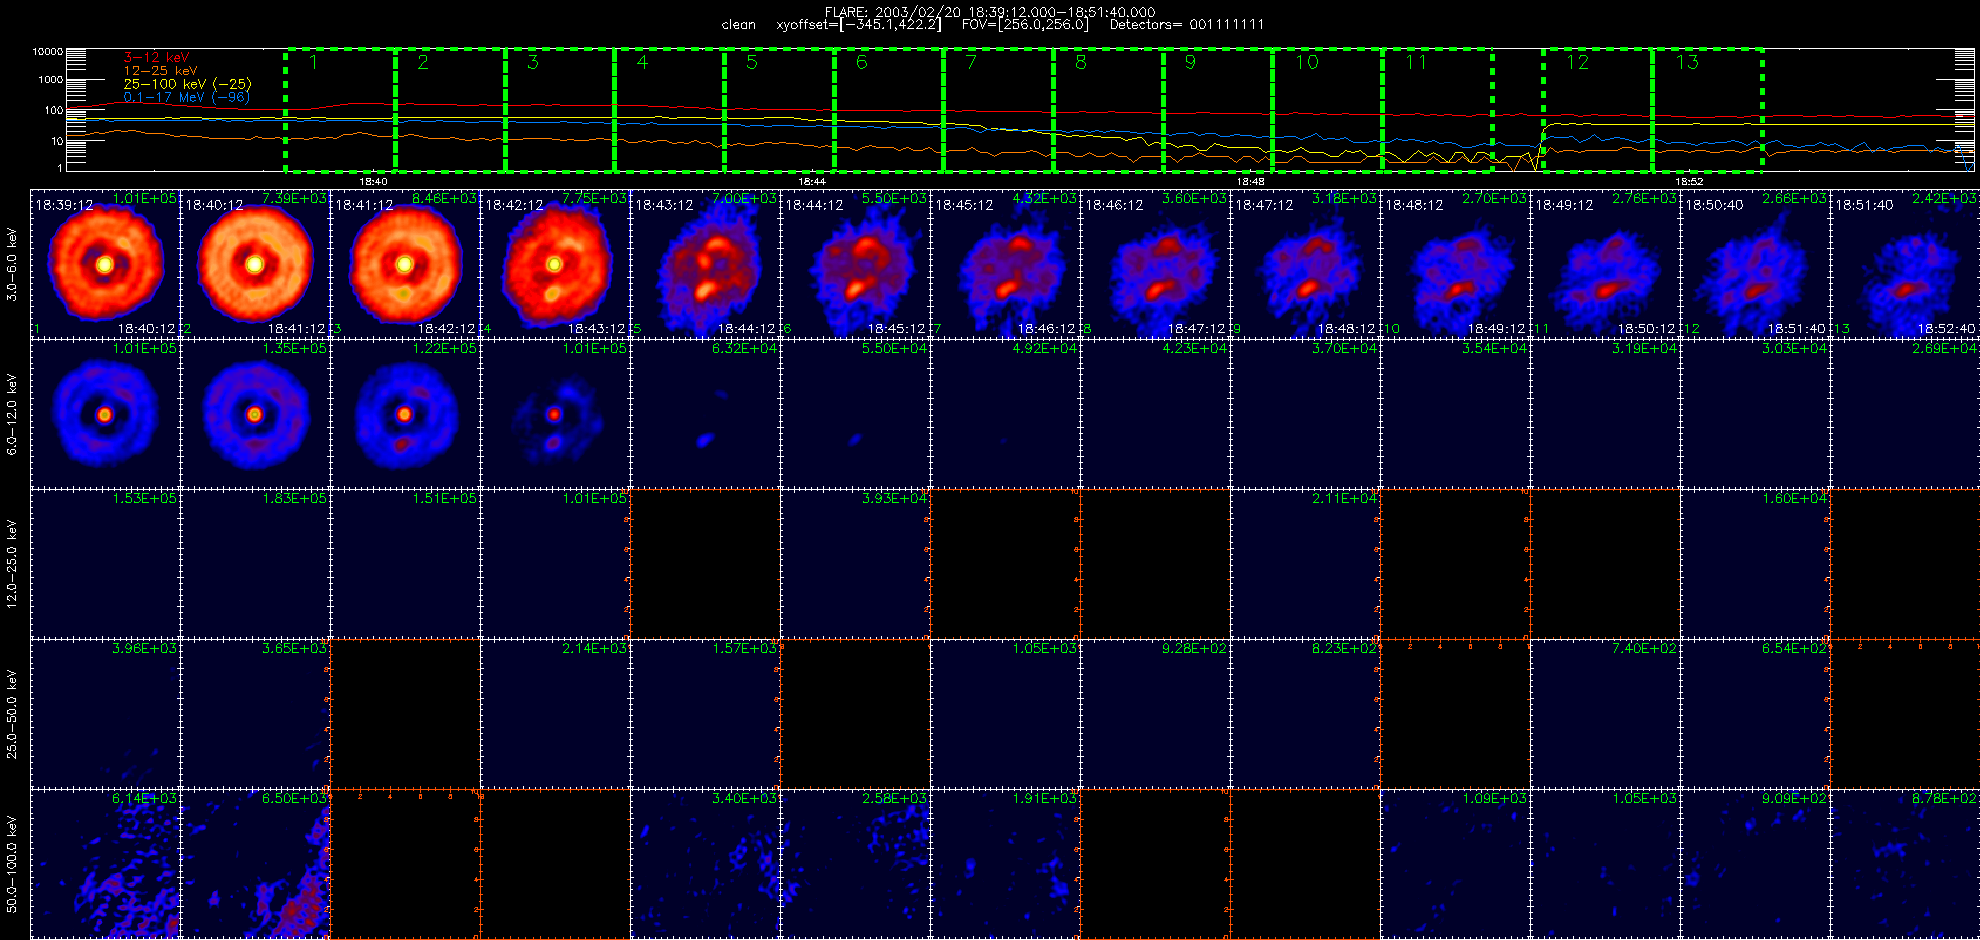Open the 12.0-25.0 keV image labeled 1.83E+05
This screenshot has width=1980, height=940.
(x=255, y=564)
